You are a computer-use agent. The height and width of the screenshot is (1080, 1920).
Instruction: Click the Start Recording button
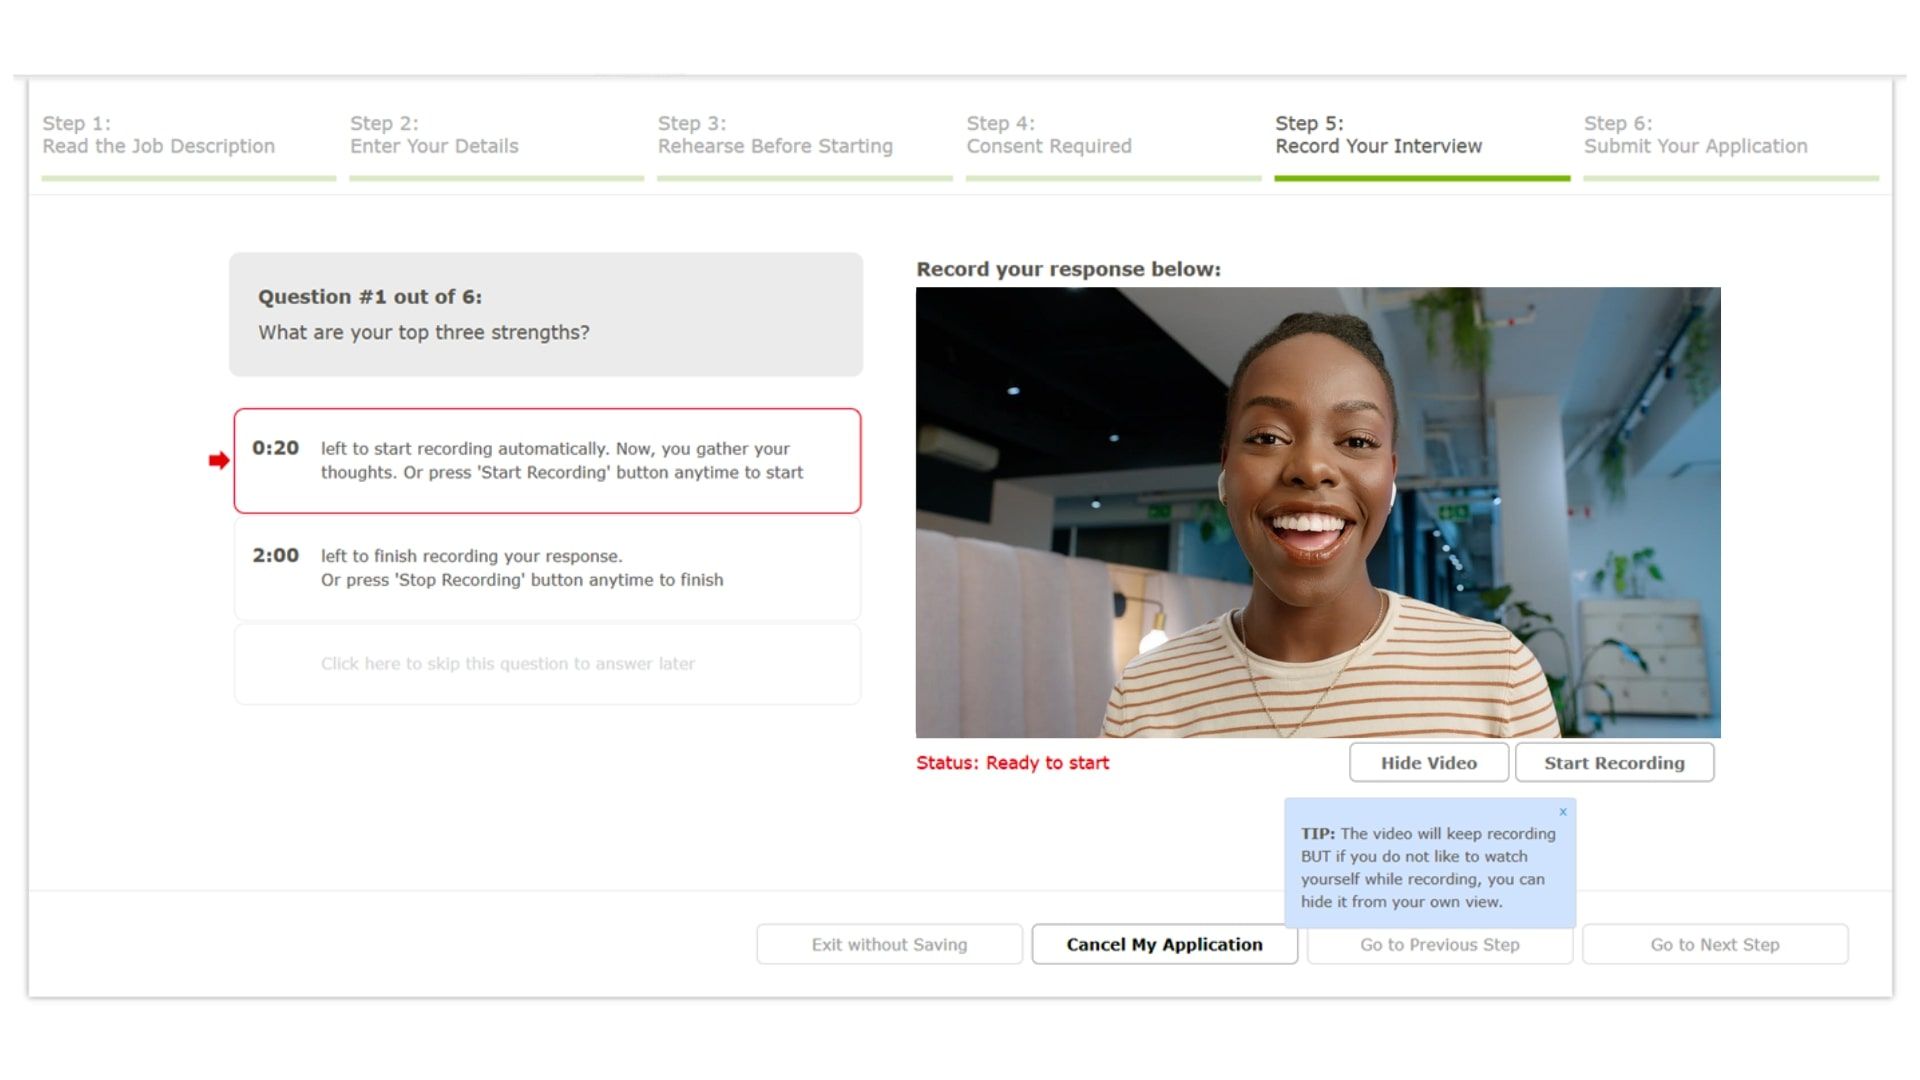(1614, 762)
